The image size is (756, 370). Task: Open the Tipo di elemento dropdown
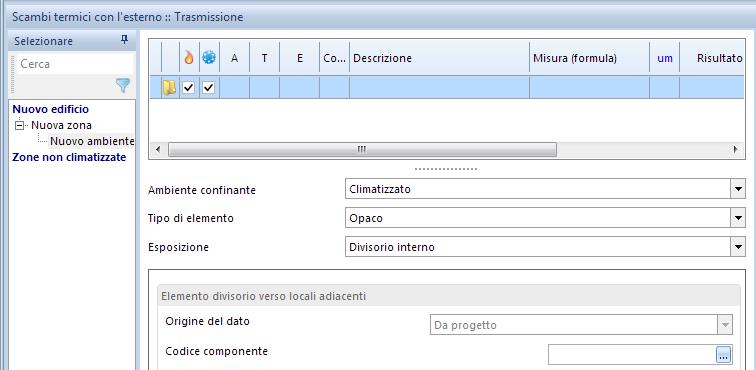click(x=738, y=218)
